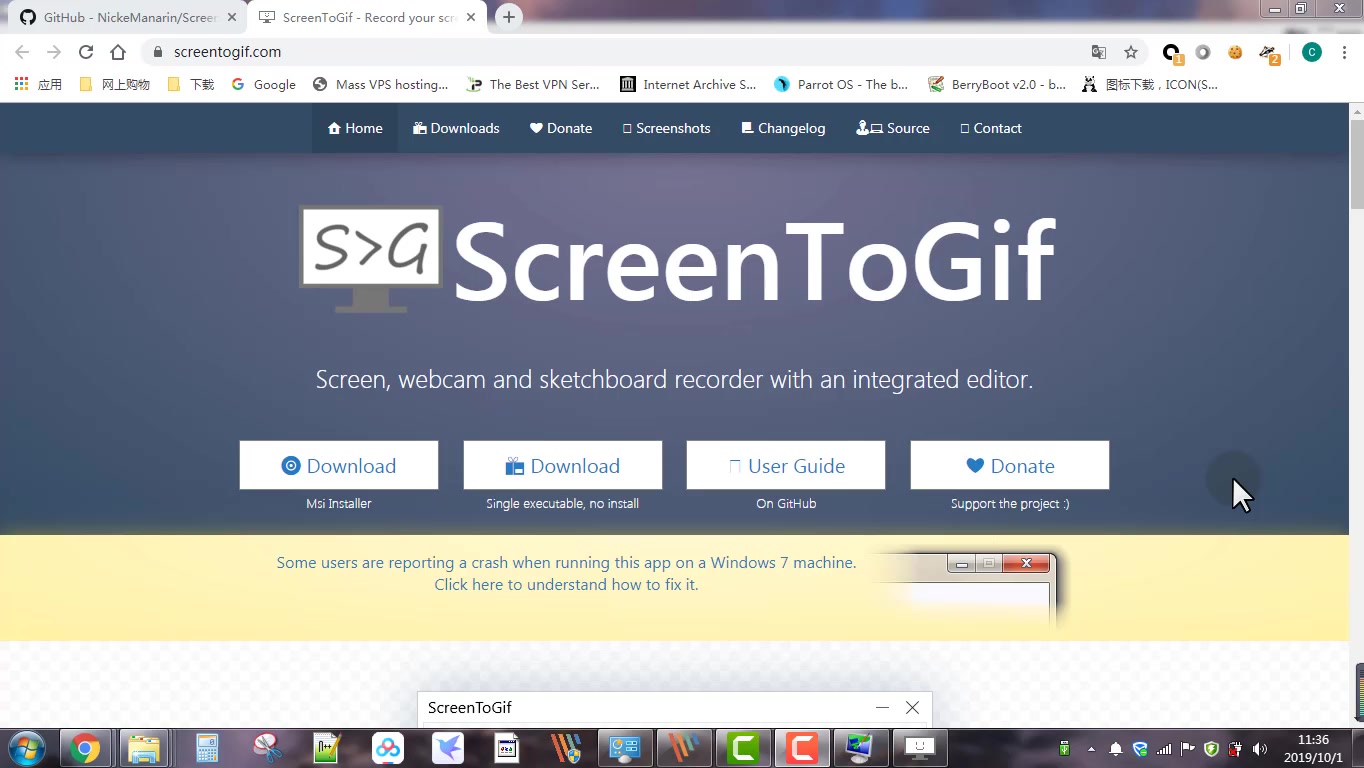Open the Snipping Tool scissors taskbar icon
Screen dimensions: 1364x768
click(x=267, y=748)
